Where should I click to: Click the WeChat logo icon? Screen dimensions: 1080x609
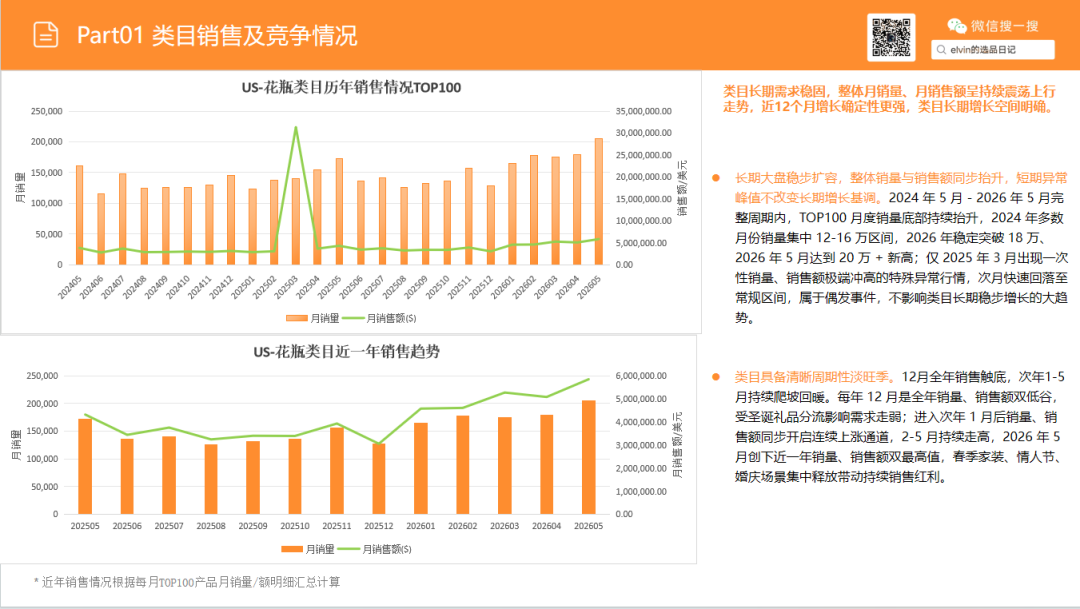[957, 26]
